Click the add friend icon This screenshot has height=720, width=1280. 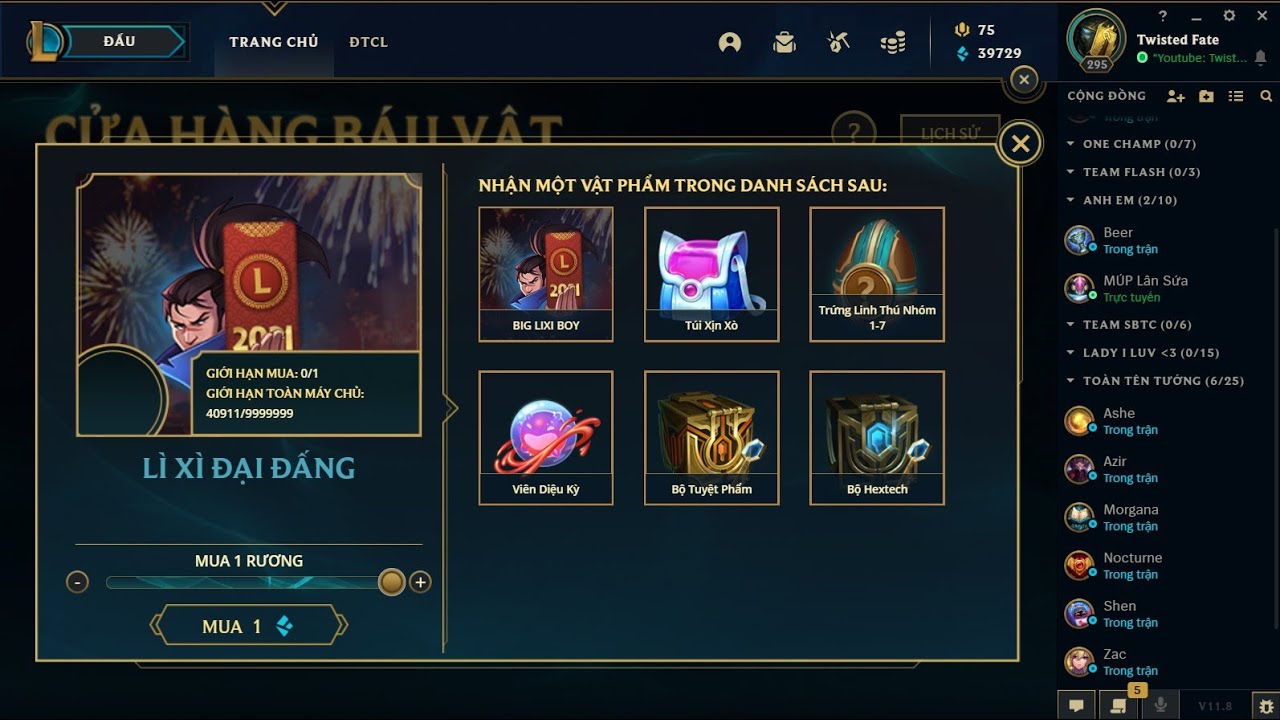pos(1176,96)
